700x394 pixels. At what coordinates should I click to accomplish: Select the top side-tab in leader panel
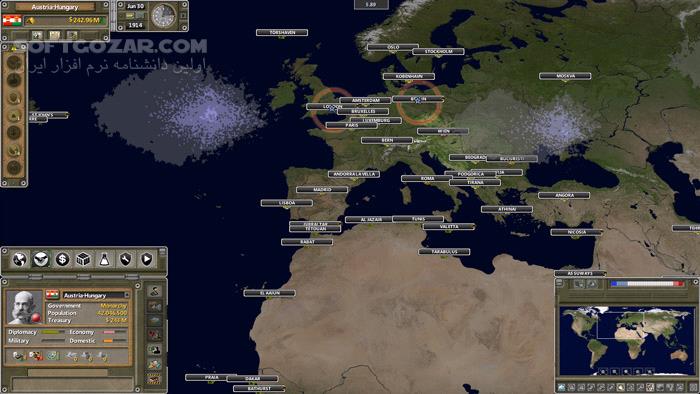(x=154, y=291)
